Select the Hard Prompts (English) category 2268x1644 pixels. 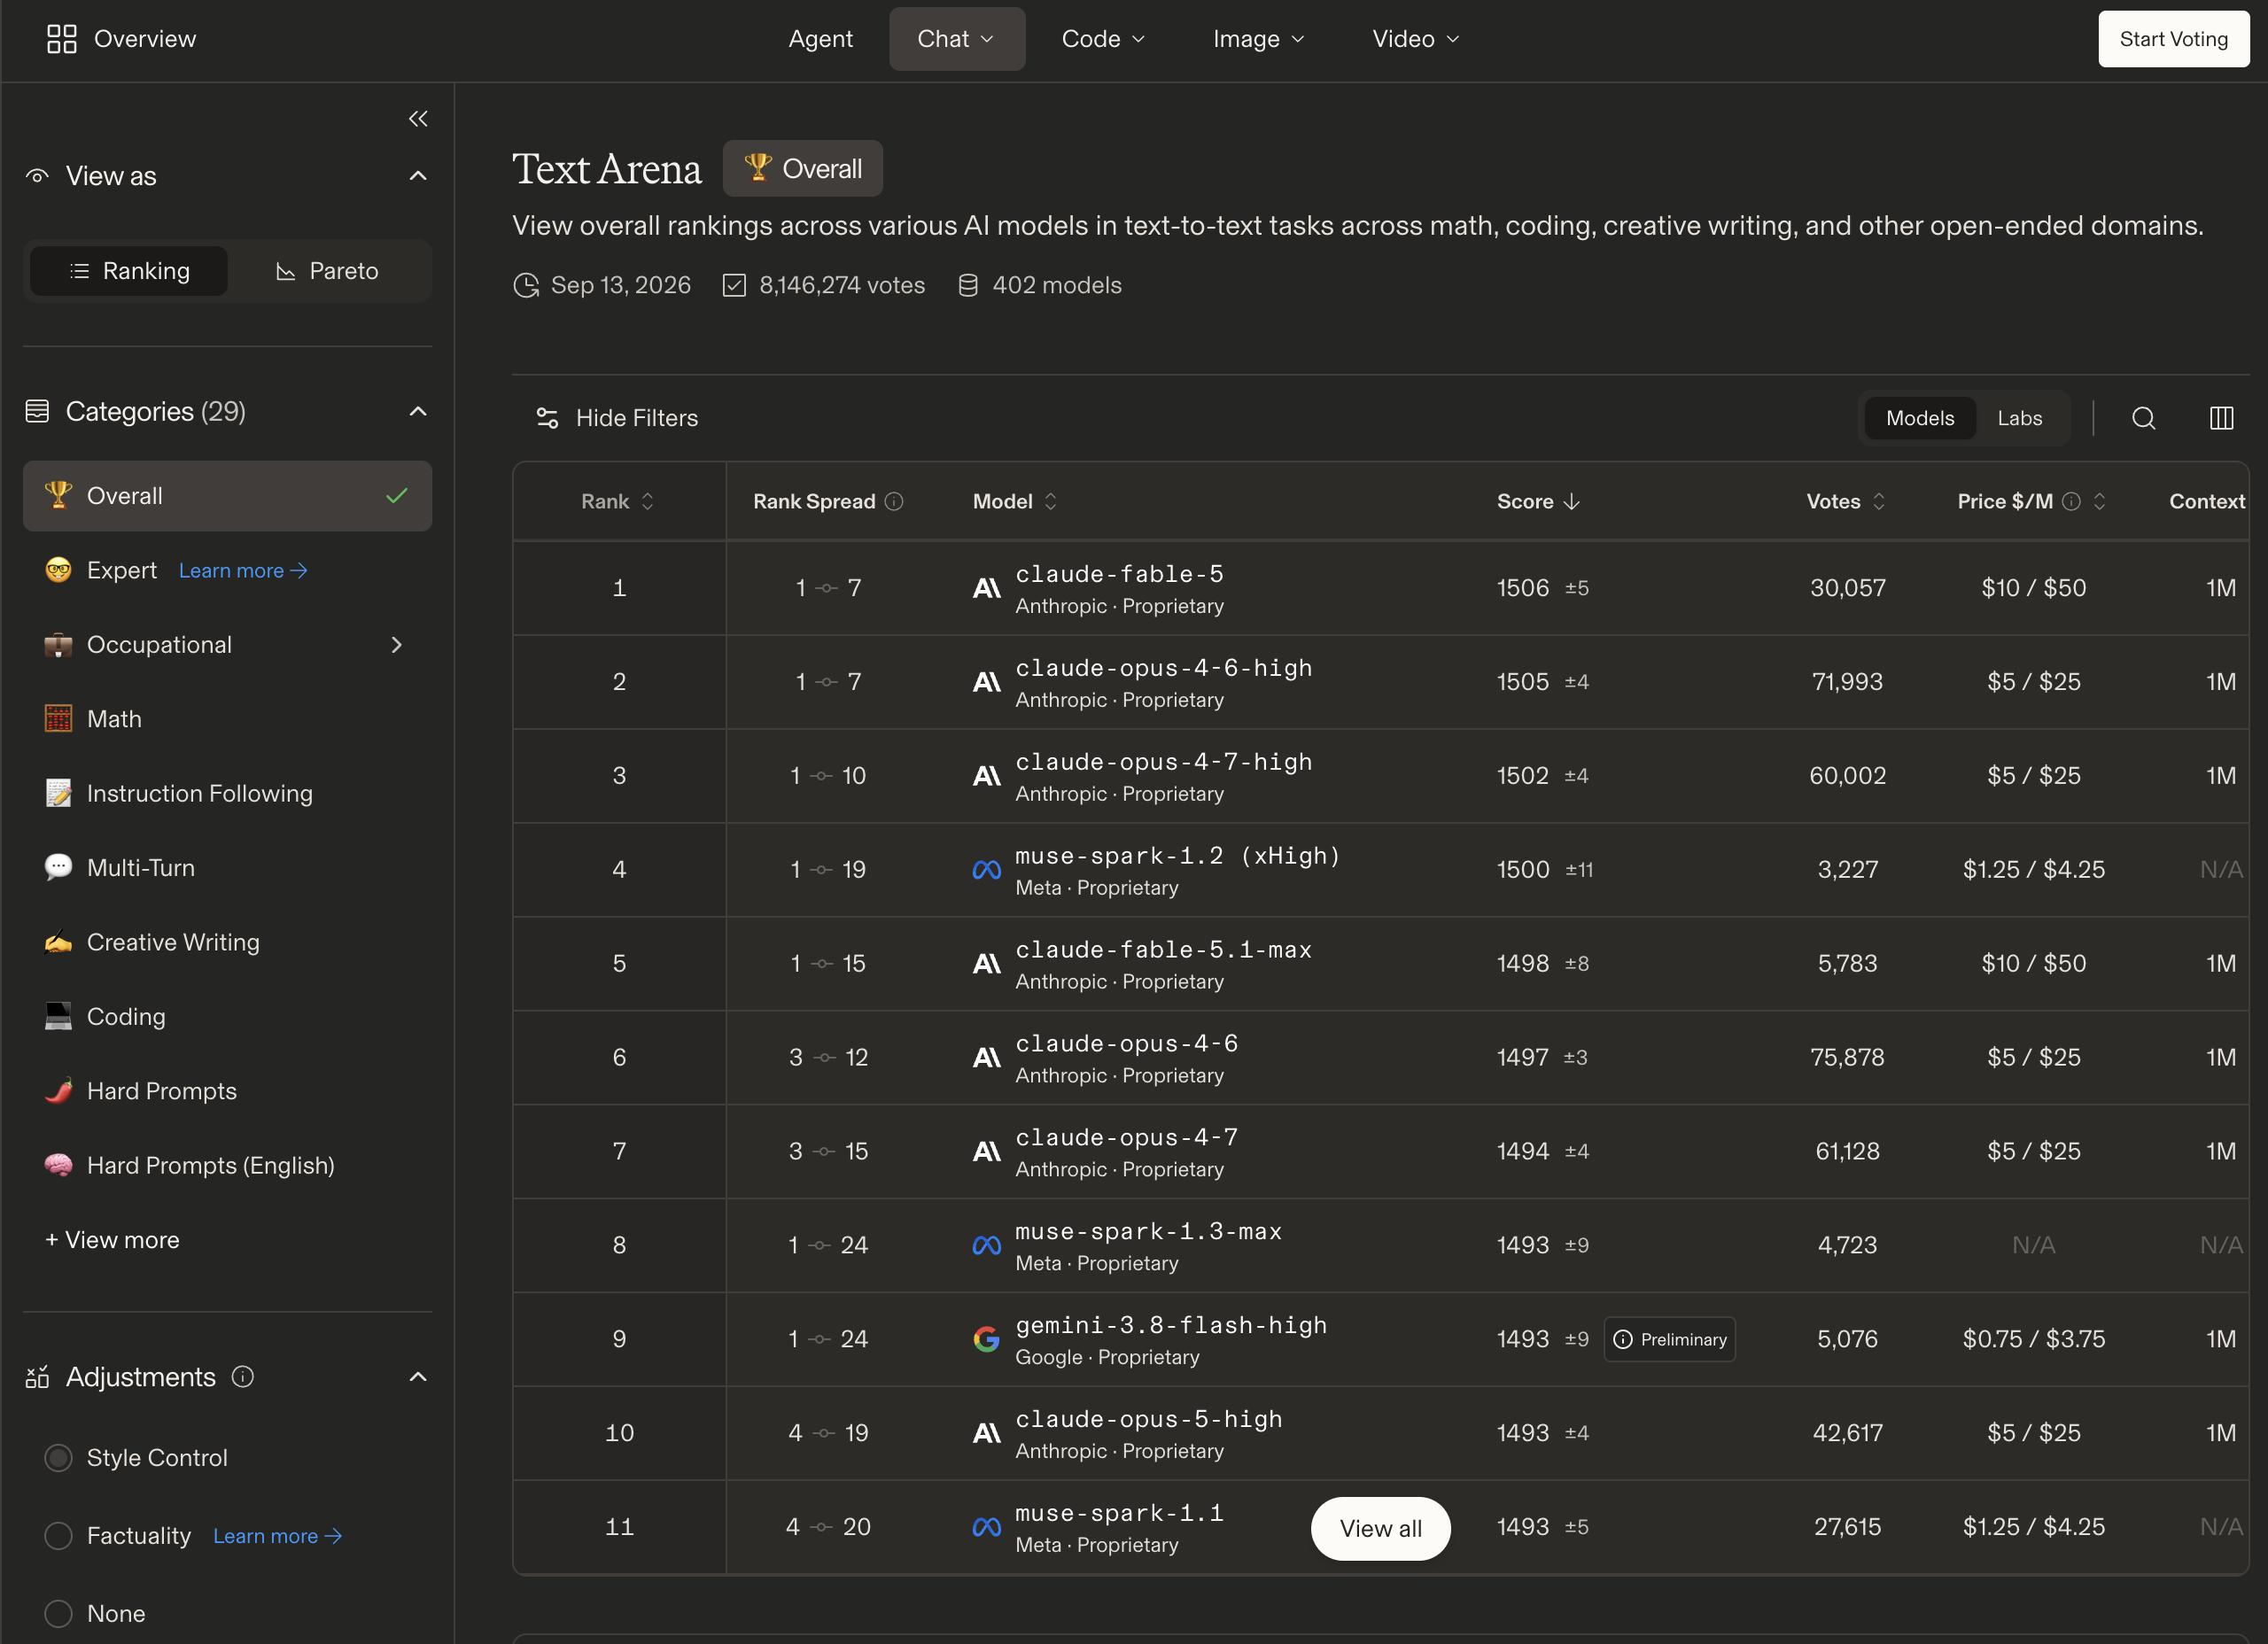point(227,1165)
